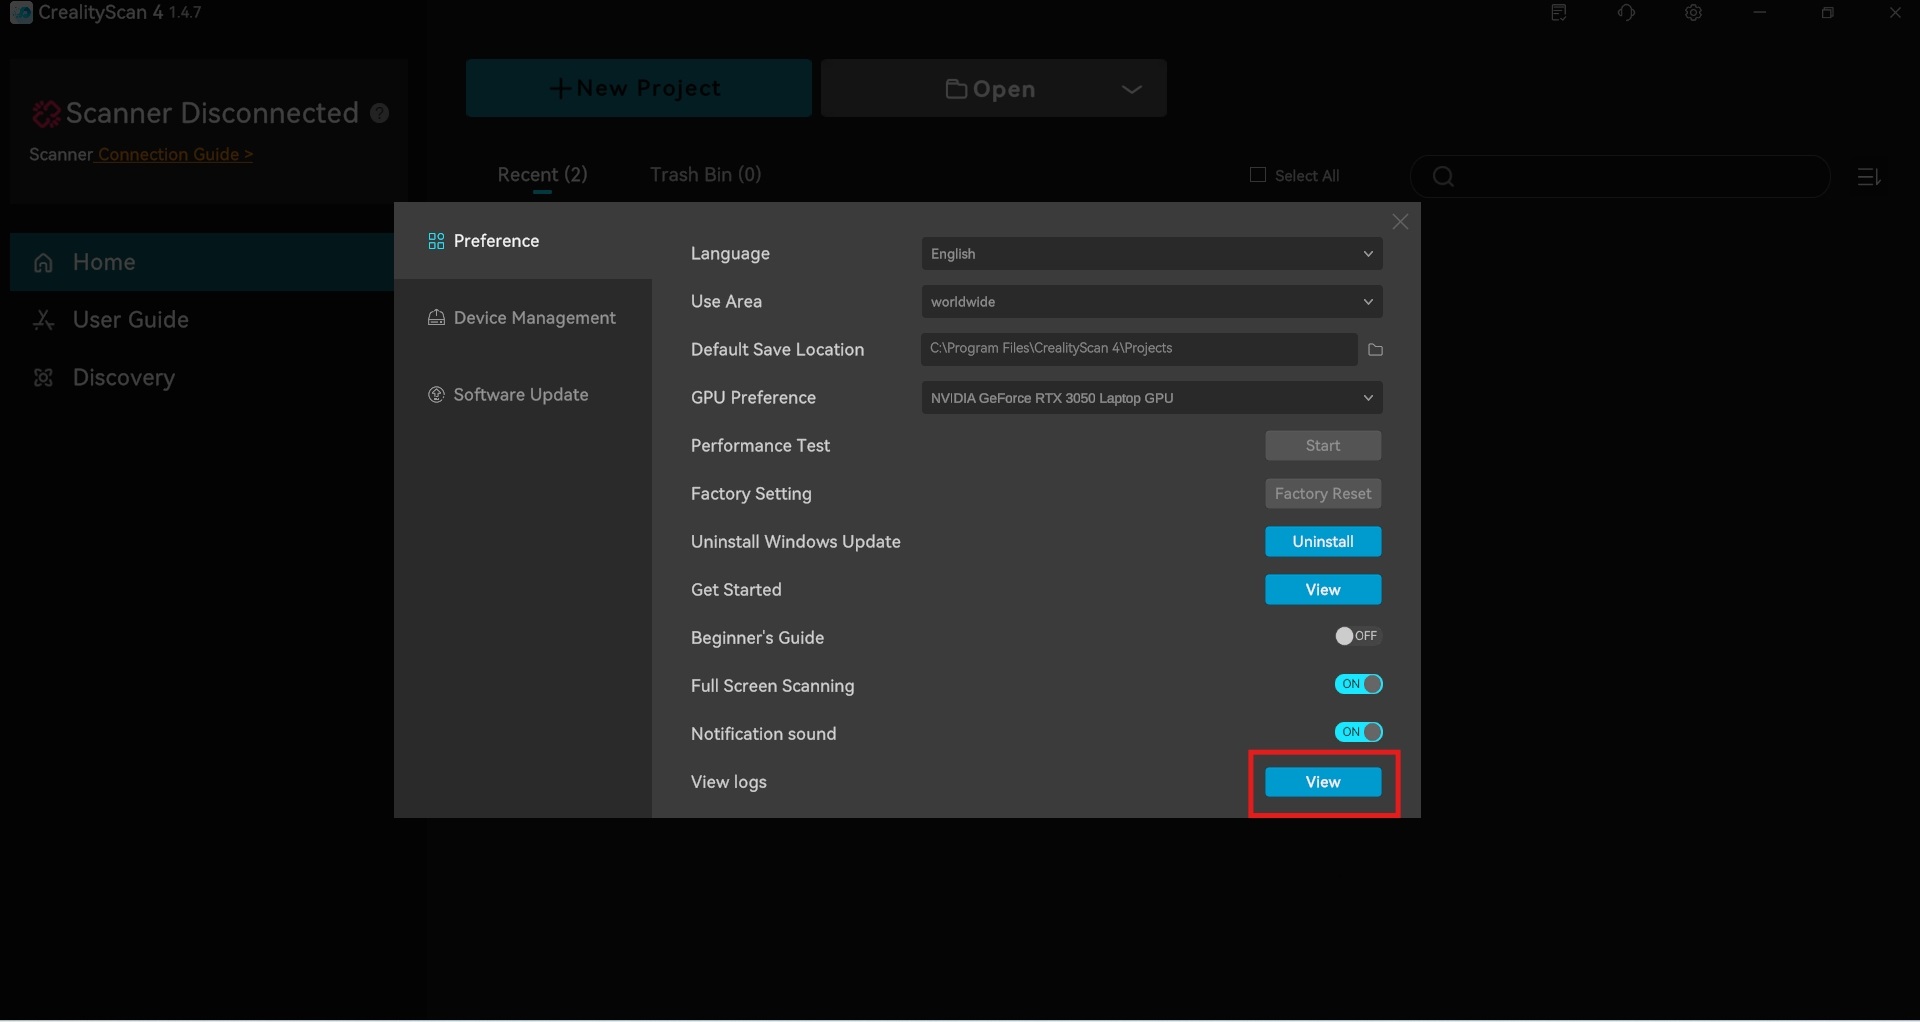
Task: Close the Preference dialog with X
Action: click(x=1400, y=222)
